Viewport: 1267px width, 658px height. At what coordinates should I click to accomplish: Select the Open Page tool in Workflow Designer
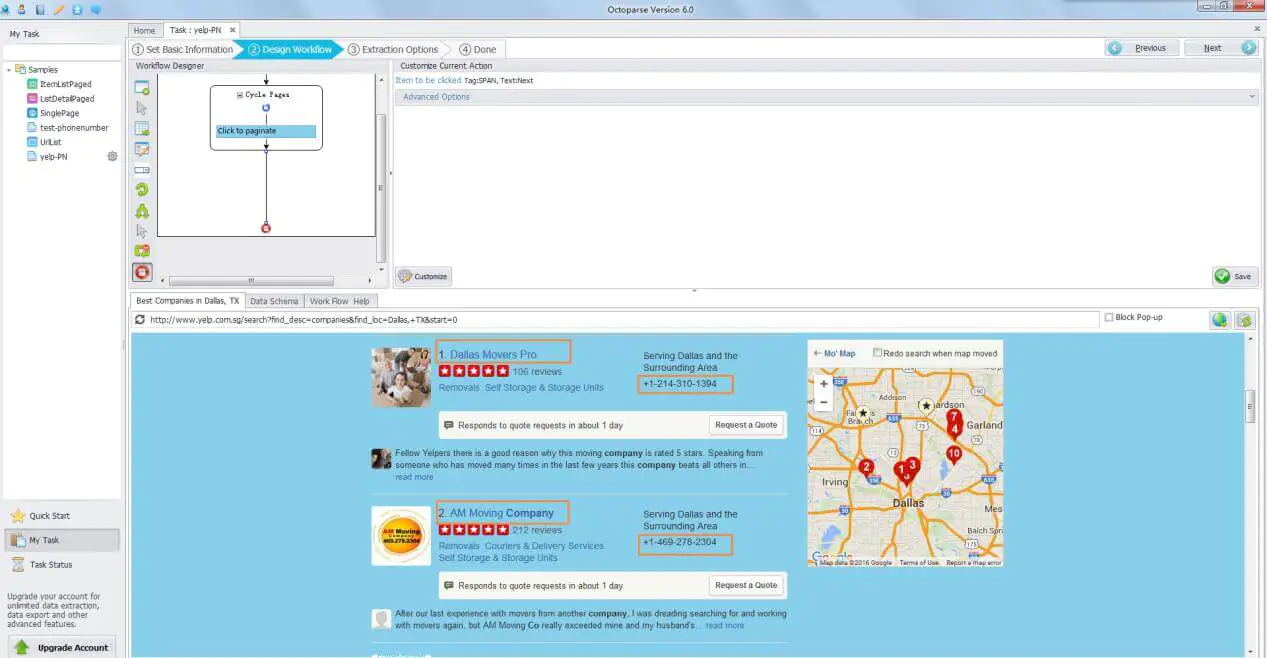point(142,87)
